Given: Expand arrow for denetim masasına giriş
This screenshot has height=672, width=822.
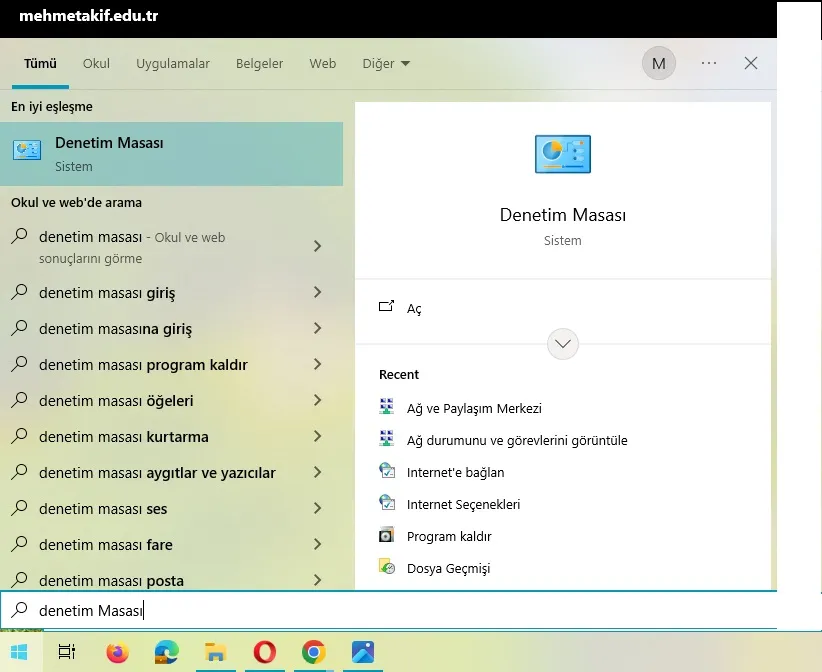Looking at the screenshot, I should point(317,328).
